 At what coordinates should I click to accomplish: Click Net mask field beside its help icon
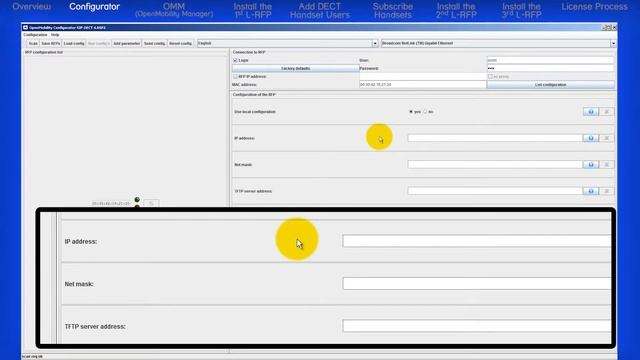point(495,164)
